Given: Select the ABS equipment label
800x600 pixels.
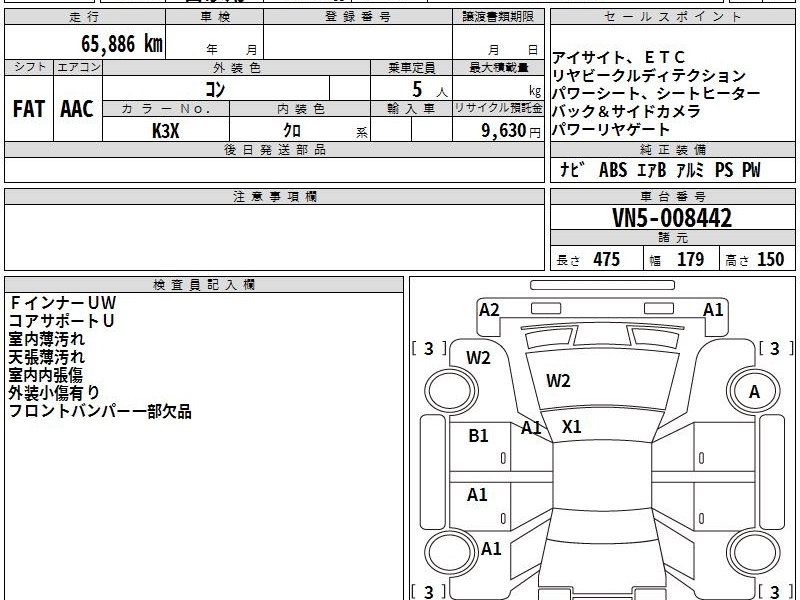Looking at the screenshot, I should coord(613,169).
